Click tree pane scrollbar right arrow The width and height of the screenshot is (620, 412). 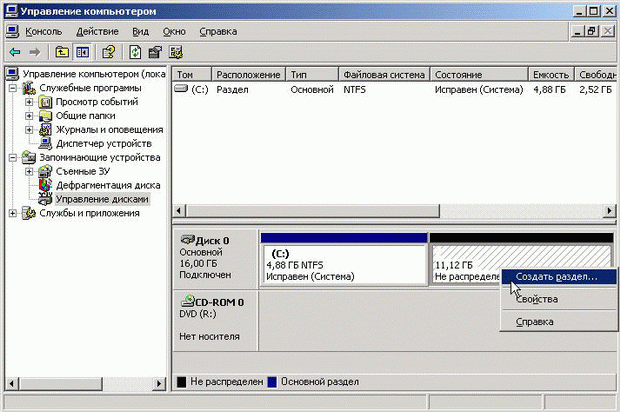(x=159, y=383)
